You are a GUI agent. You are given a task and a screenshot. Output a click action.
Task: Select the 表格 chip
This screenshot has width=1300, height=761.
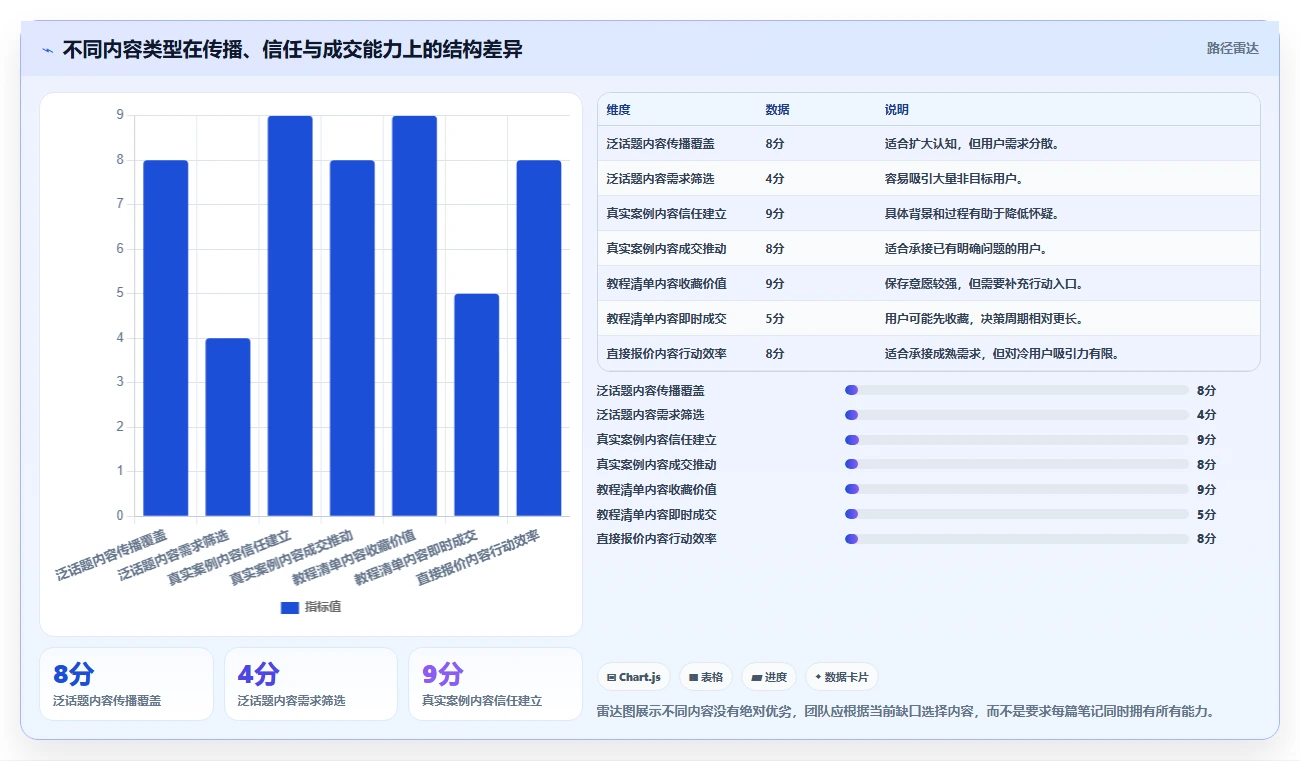tap(706, 677)
